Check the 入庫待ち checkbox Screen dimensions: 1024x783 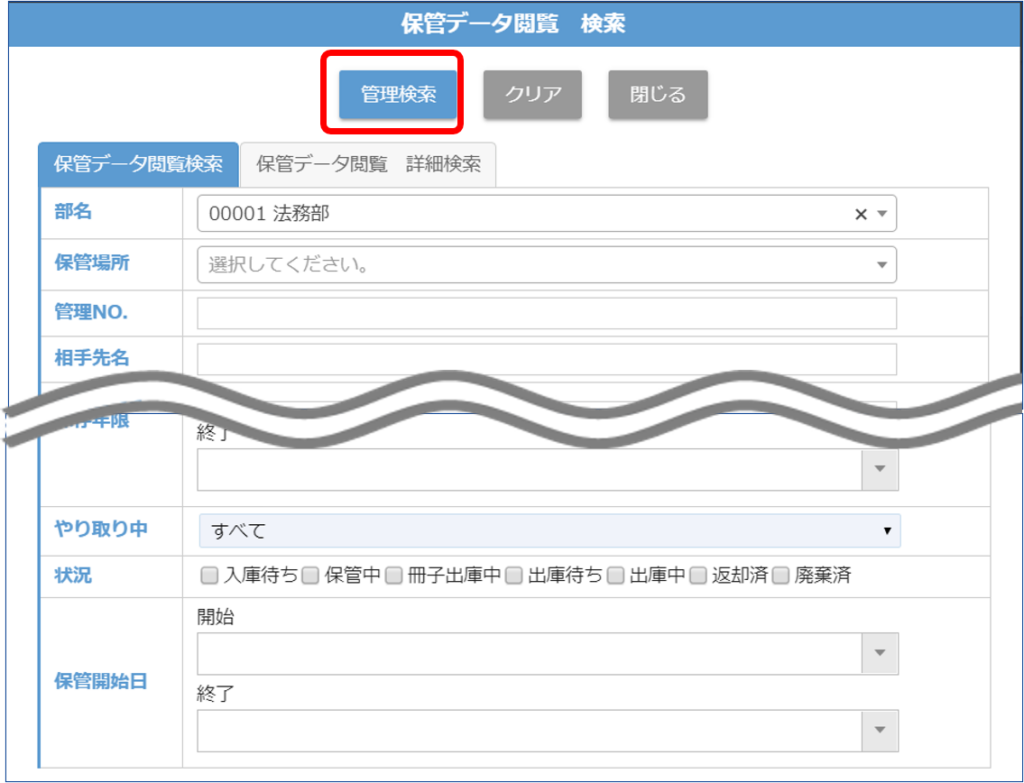[x=209, y=576]
